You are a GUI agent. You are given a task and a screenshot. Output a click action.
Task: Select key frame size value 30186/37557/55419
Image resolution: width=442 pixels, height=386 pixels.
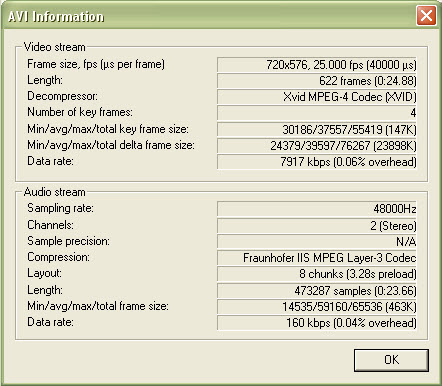317,129
